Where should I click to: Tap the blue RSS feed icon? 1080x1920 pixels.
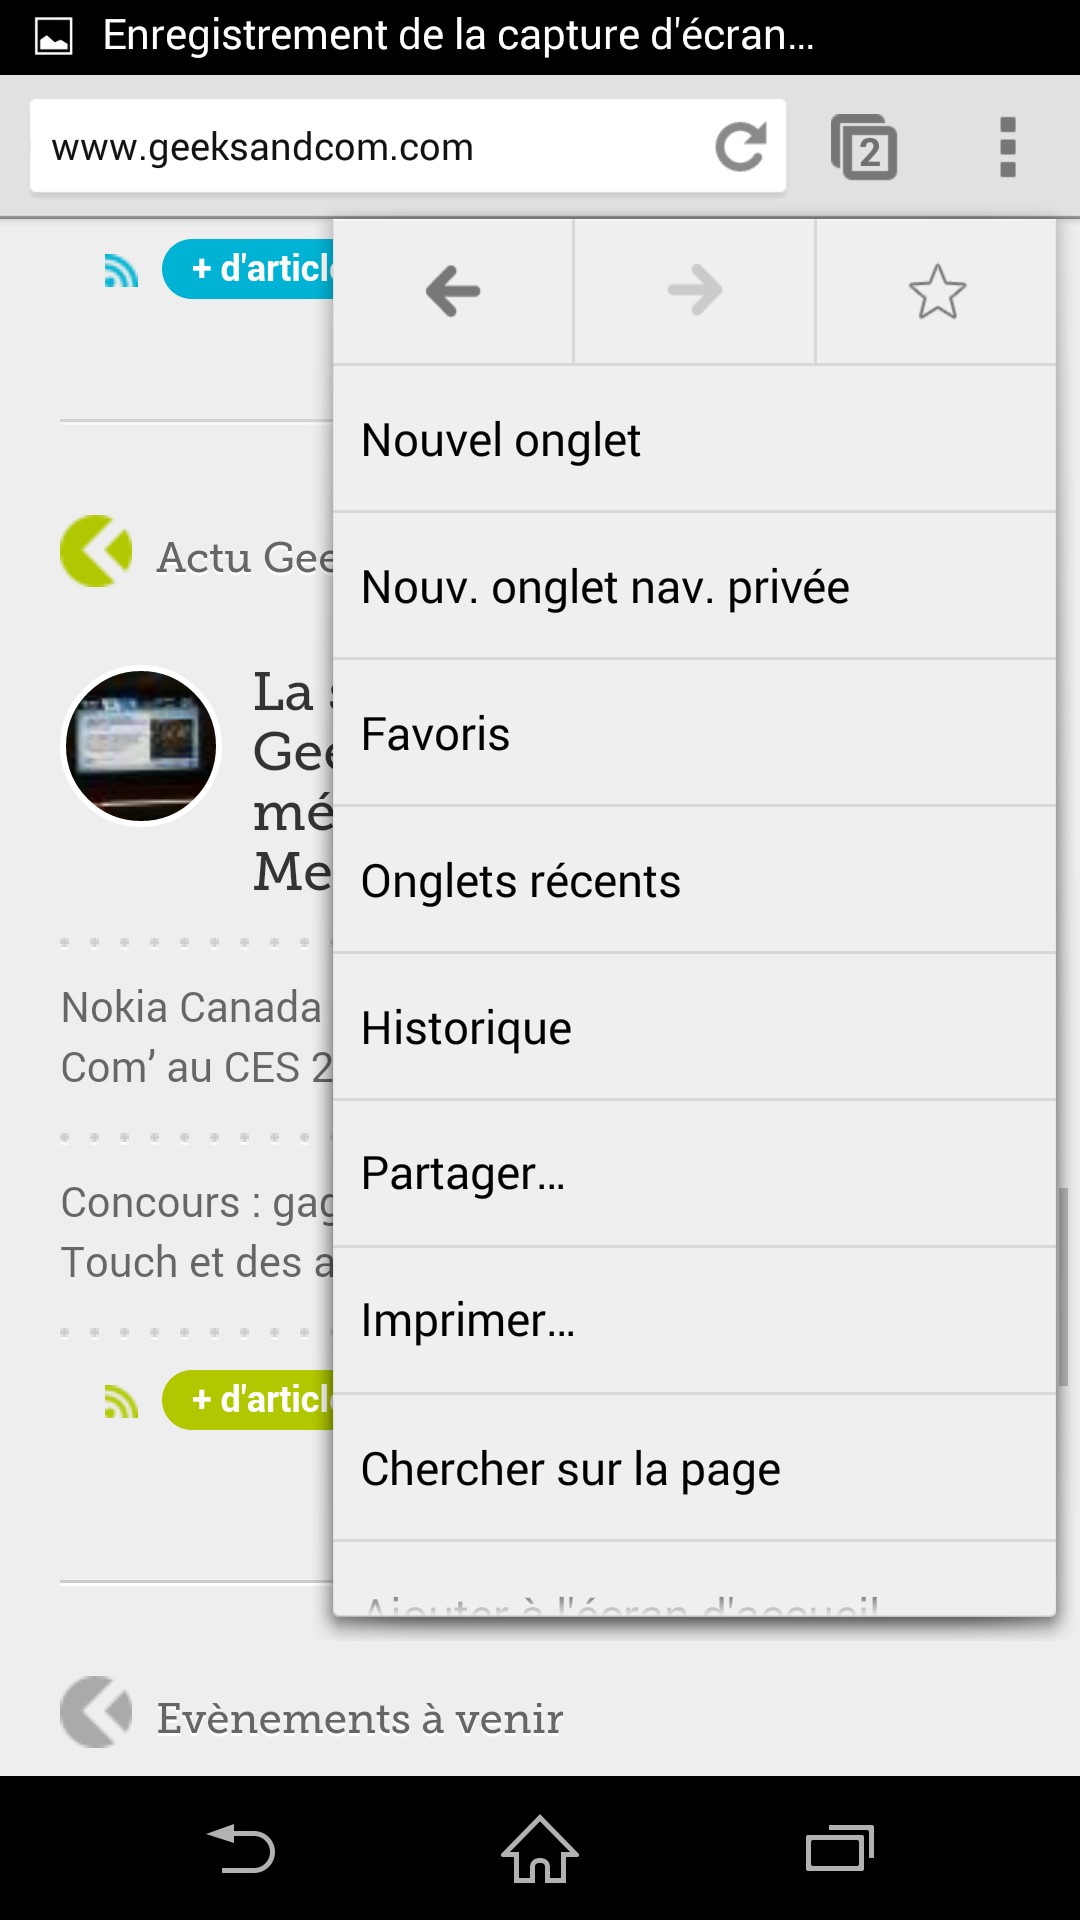click(x=121, y=270)
